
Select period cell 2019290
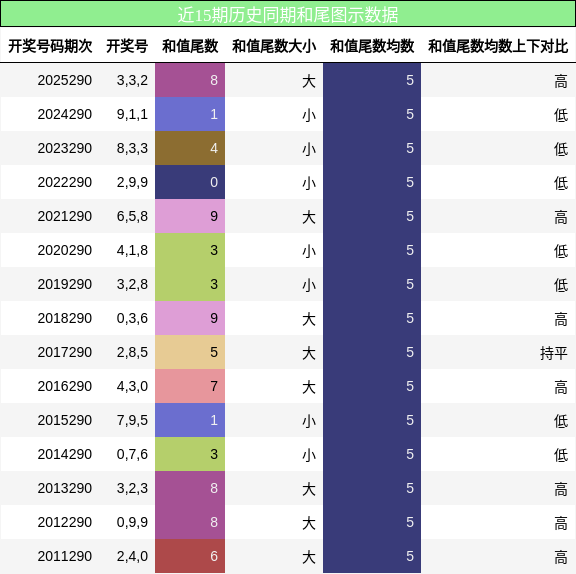(65, 284)
